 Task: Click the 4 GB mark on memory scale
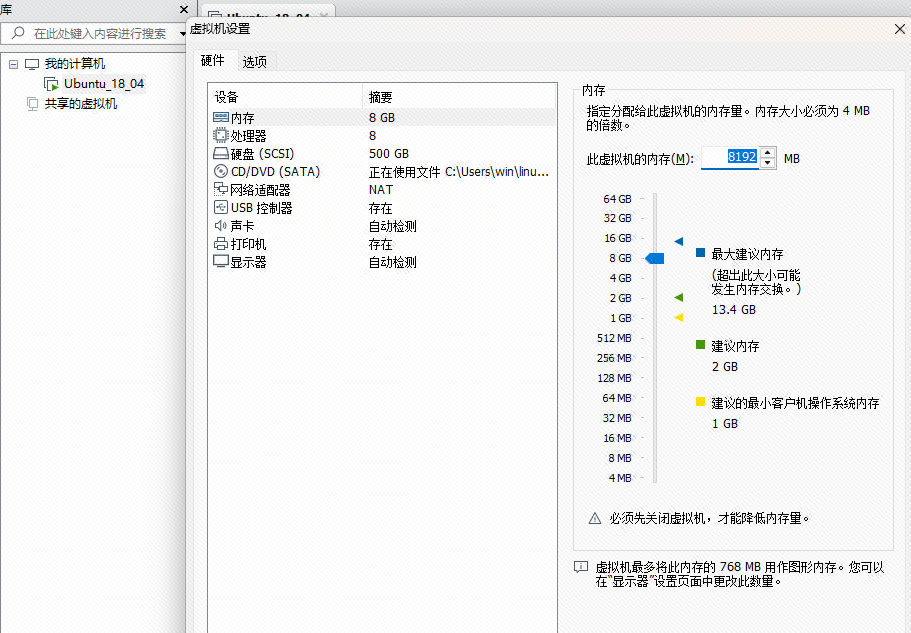[620, 278]
